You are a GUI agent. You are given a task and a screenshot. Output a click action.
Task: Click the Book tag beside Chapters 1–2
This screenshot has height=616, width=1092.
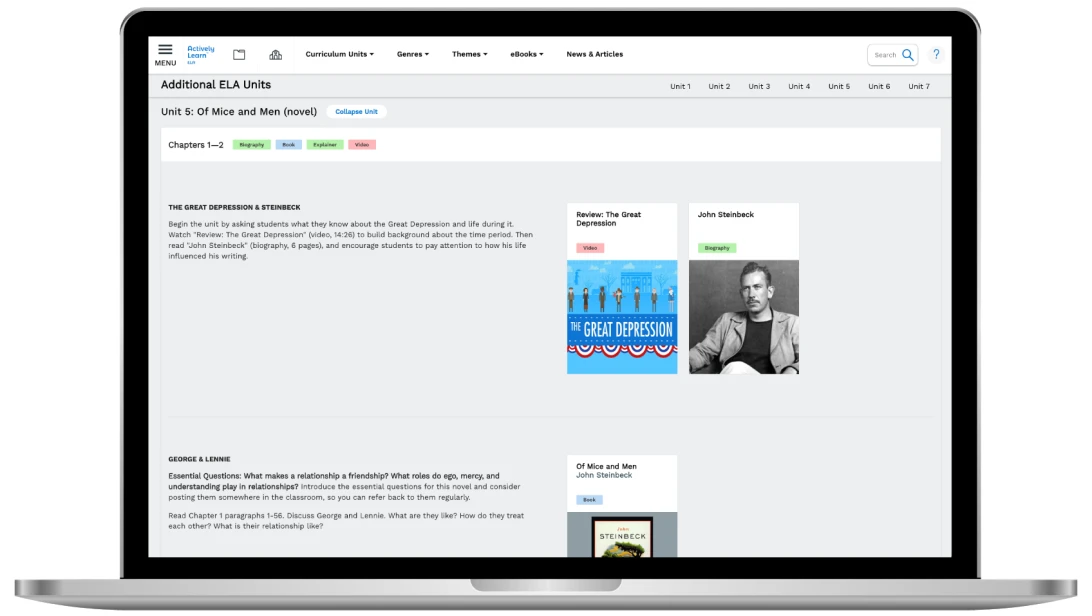click(288, 145)
